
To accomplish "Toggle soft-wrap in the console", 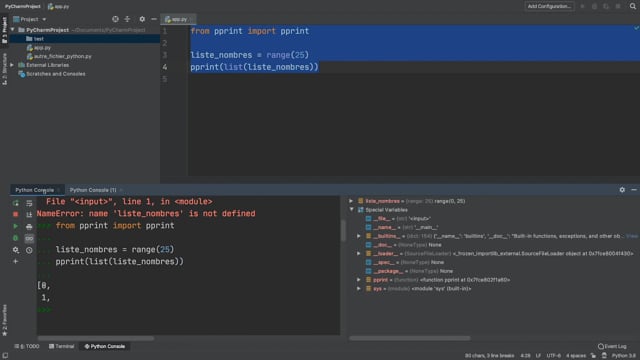I will [29, 203].
